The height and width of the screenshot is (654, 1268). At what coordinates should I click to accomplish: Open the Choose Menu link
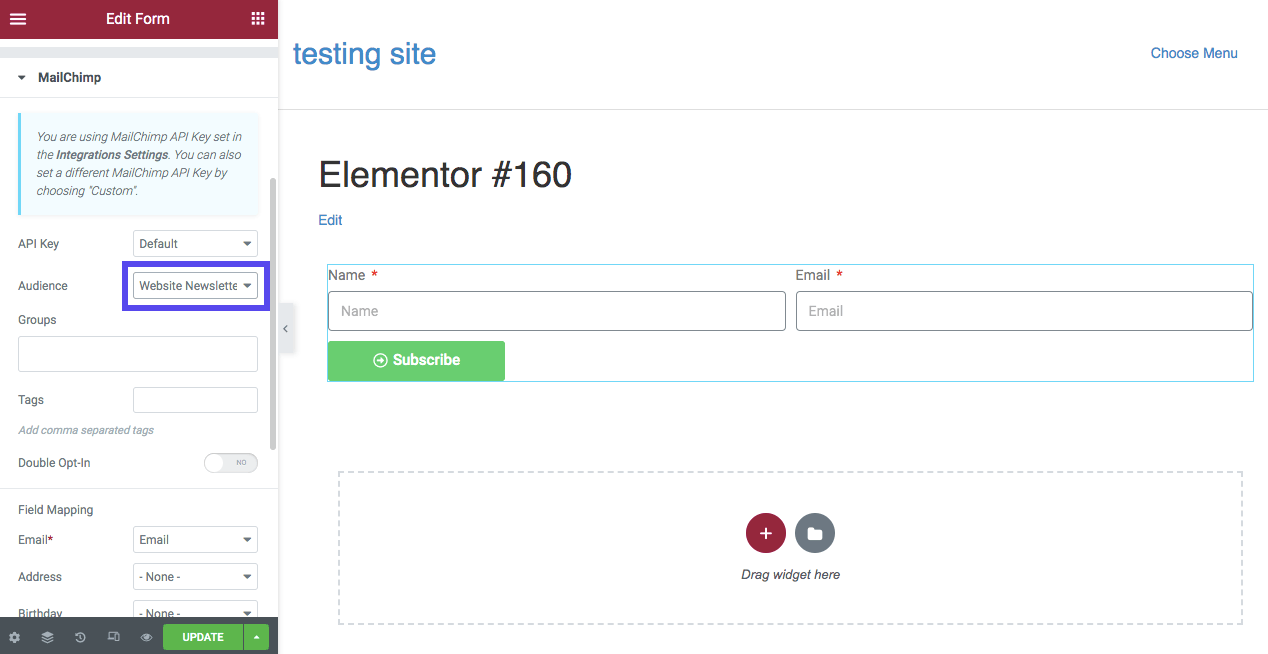pos(1194,53)
